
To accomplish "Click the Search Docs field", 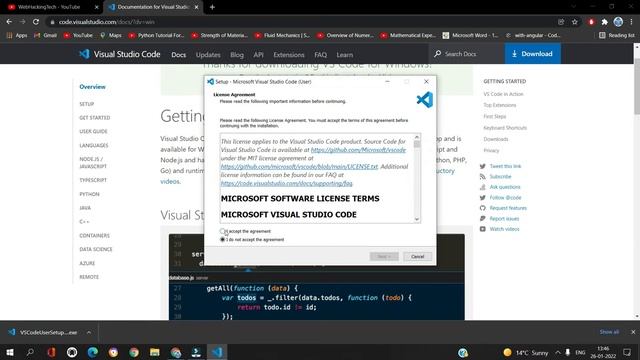I will (x=466, y=54).
